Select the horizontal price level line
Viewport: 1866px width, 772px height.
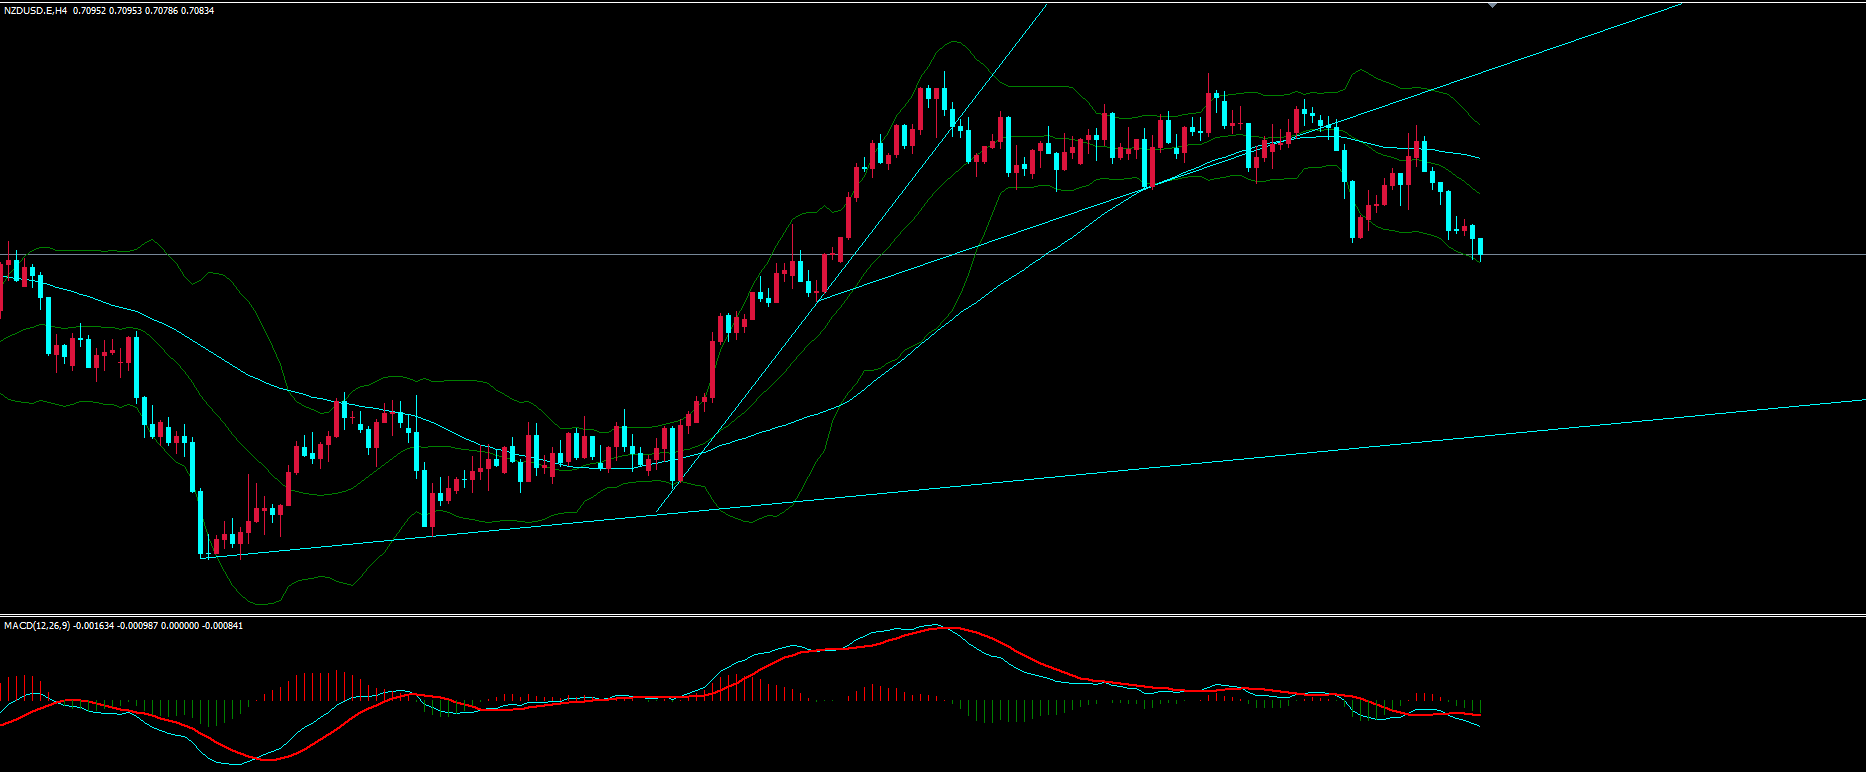1650,255
